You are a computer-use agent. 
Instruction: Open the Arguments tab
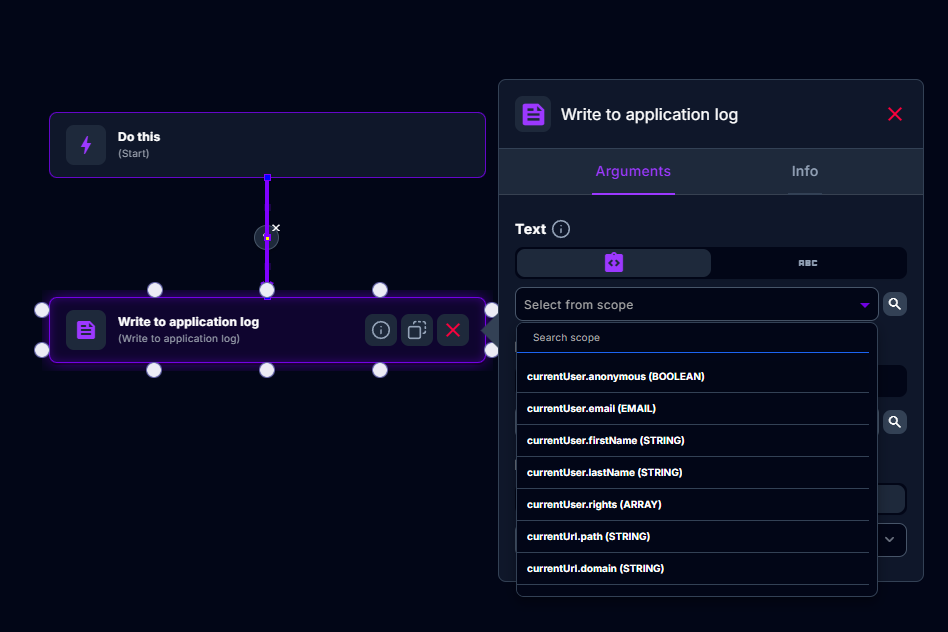coord(633,171)
